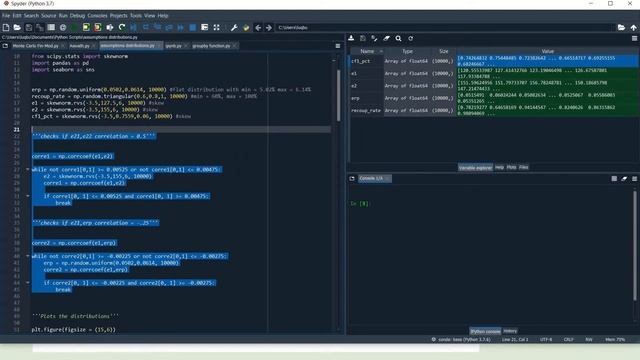Select the recoup_rate variable row
The width and height of the screenshot is (640, 360).
(494, 111)
